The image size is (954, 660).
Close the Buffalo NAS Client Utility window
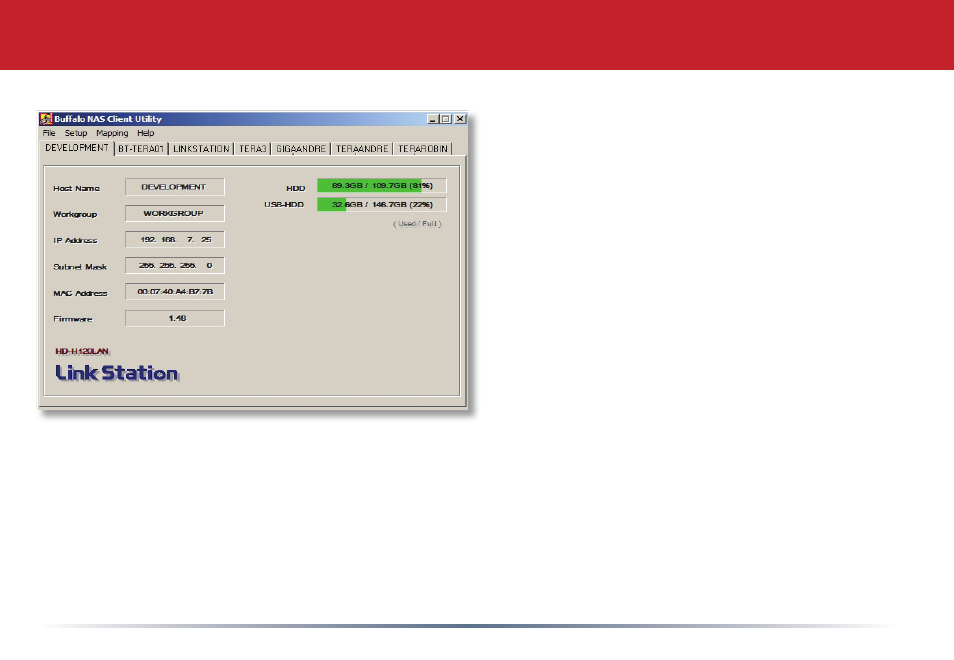(460, 119)
